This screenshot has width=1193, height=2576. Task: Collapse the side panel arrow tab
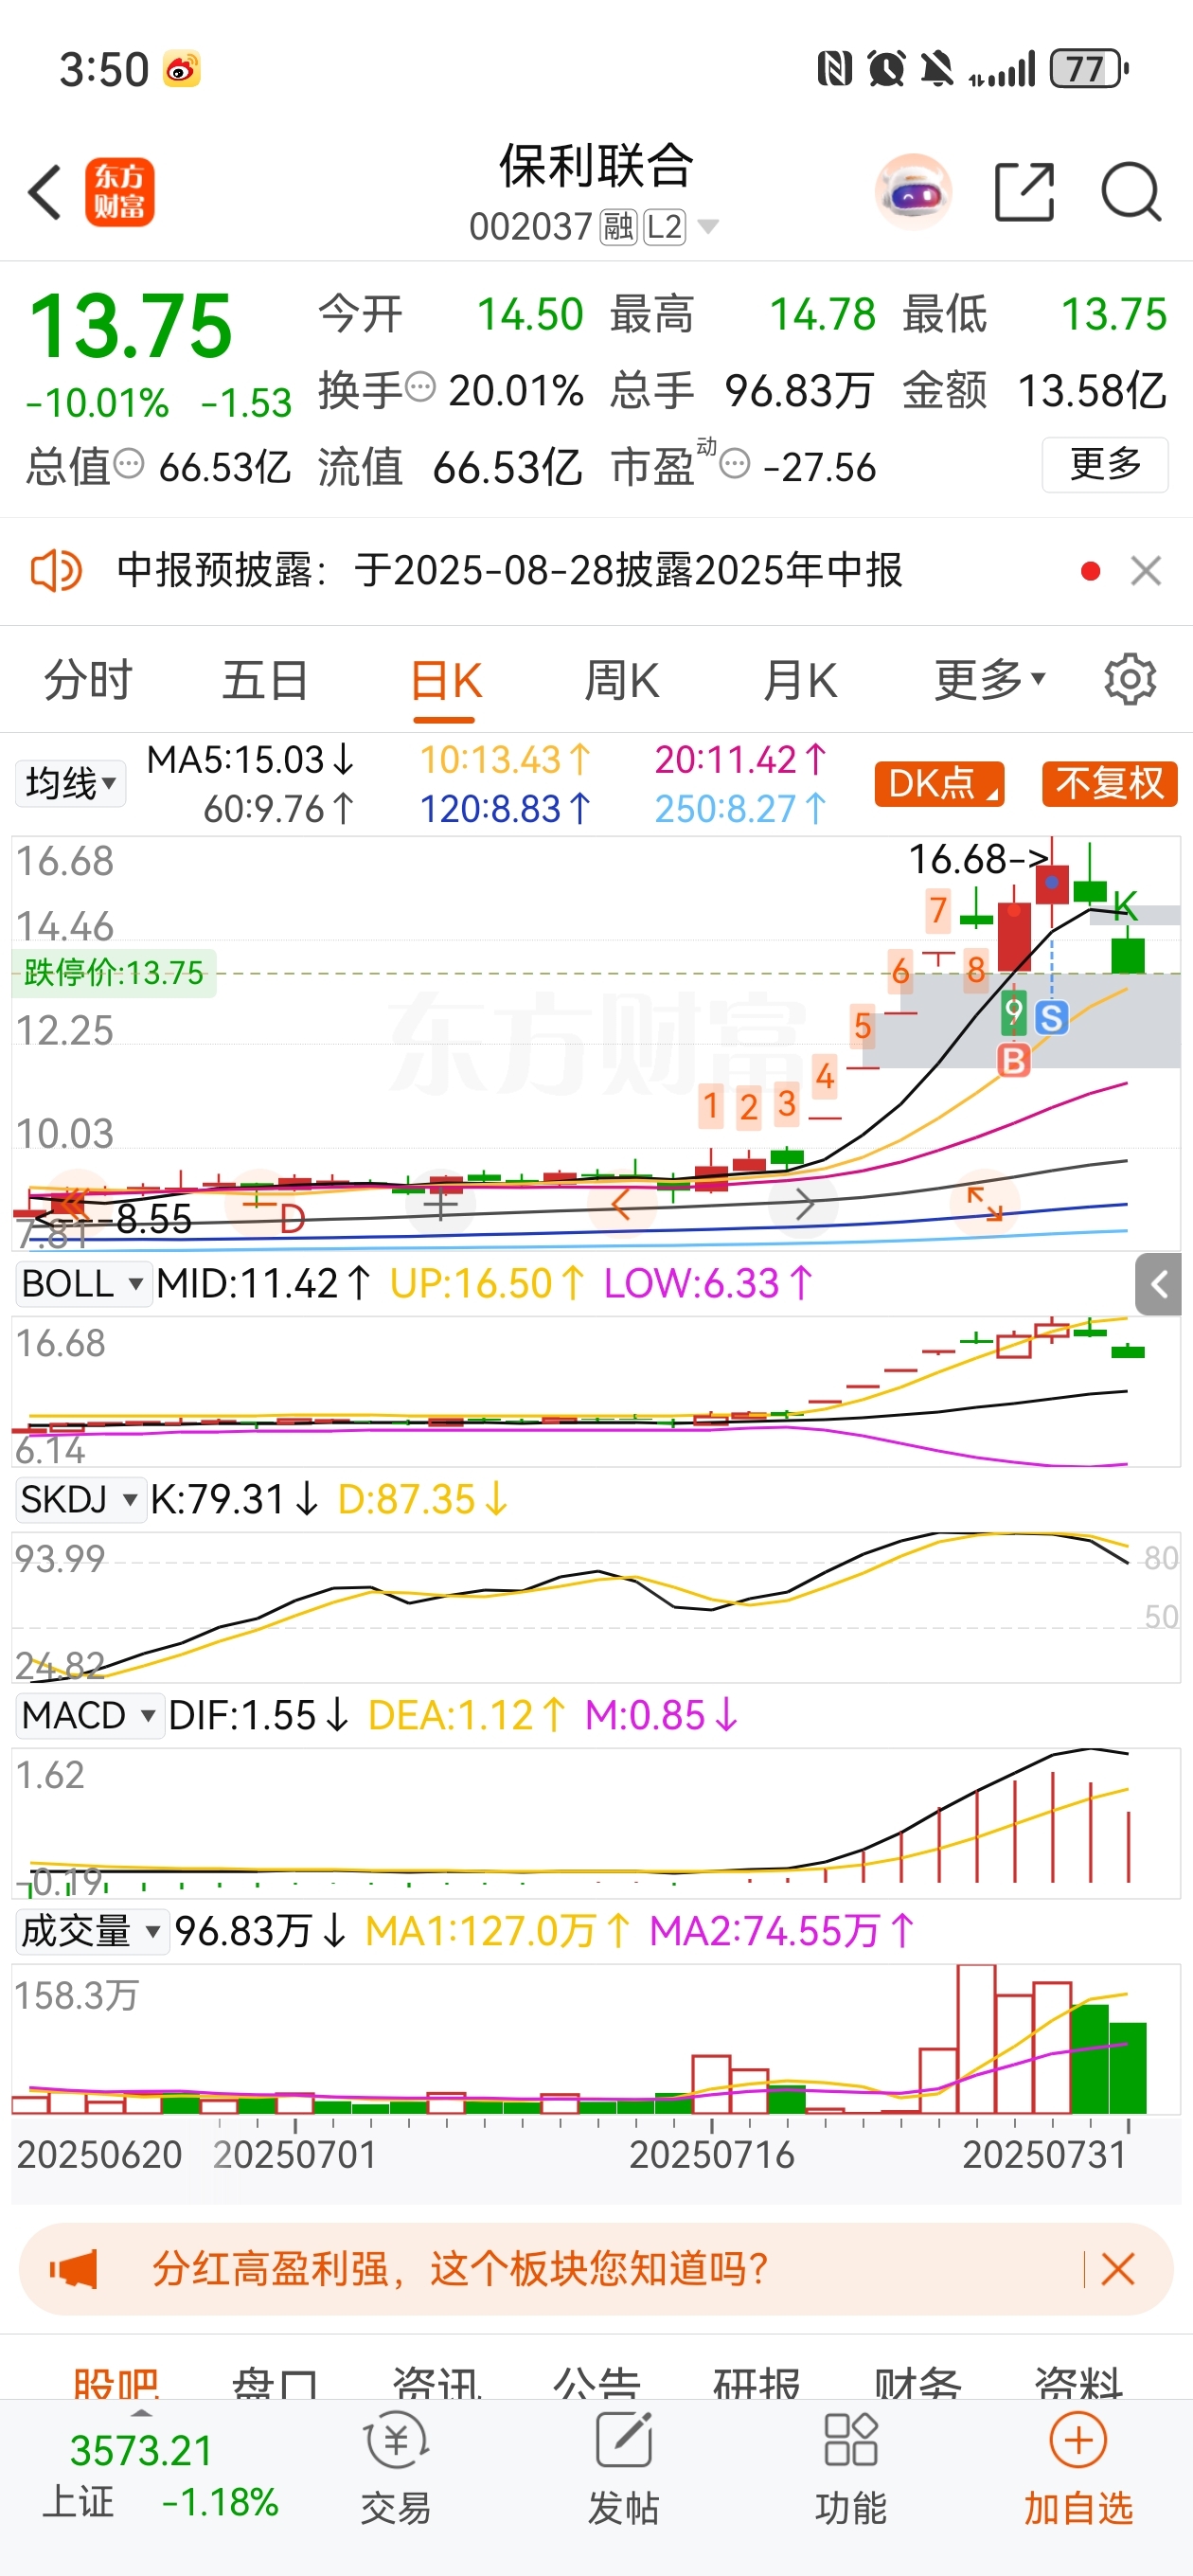point(1159,1284)
